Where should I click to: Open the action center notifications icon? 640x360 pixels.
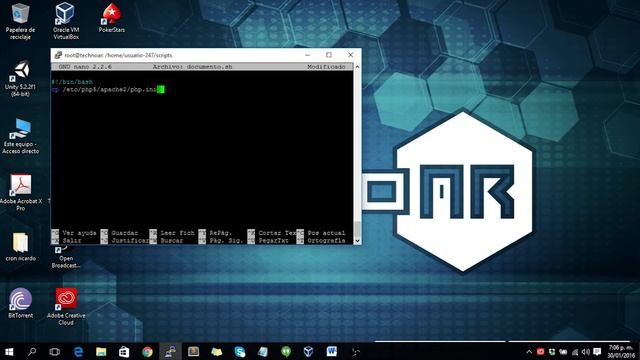pos(597,352)
